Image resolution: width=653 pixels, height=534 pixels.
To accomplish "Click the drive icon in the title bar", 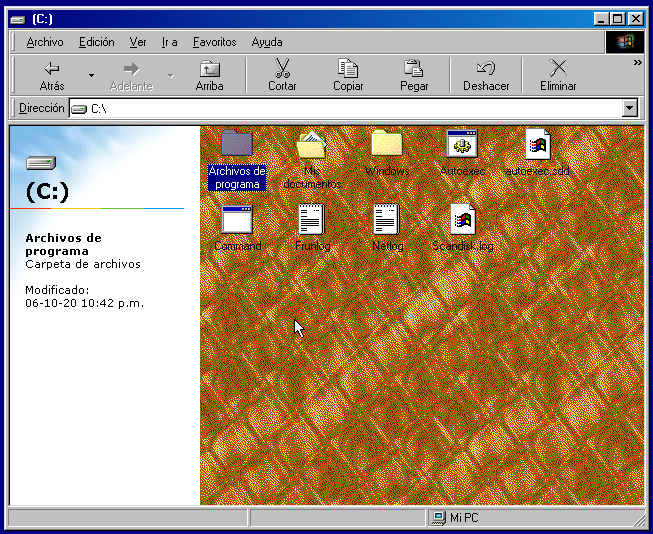I will pos(17,20).
